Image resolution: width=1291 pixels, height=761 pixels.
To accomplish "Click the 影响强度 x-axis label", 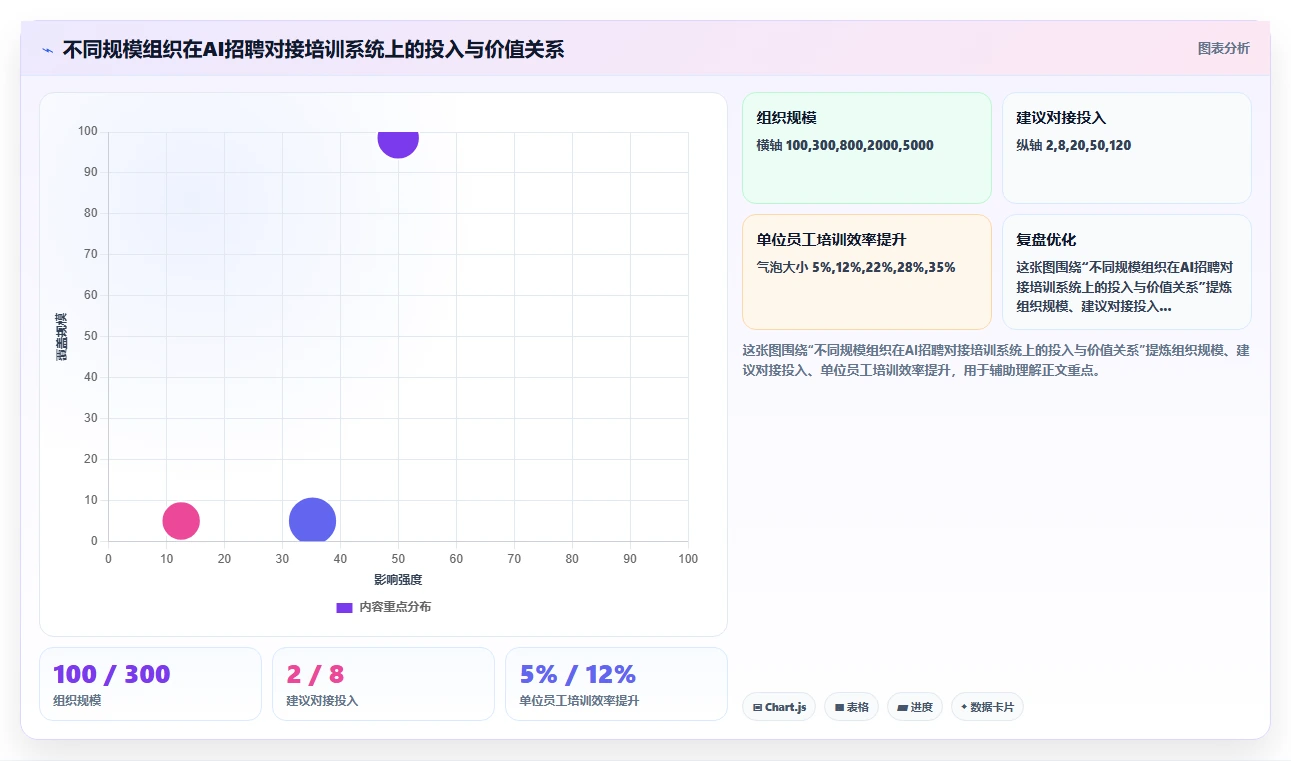I will 398,580.
